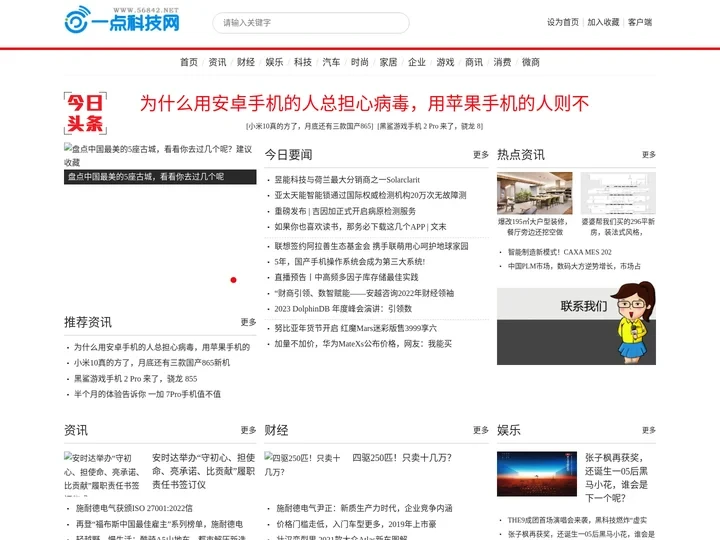Click 加入收藏 link
720x540 pixels.
click(603, 22)
